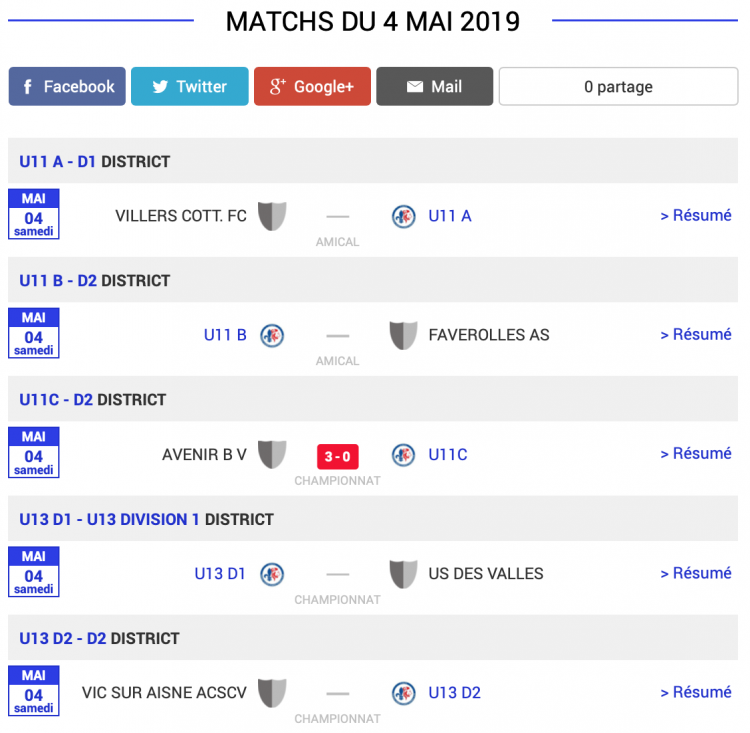Click the U11 B club crest icon
Viewport: 750px width, 733px height.
pyautogui.click(x=272, y=335)
